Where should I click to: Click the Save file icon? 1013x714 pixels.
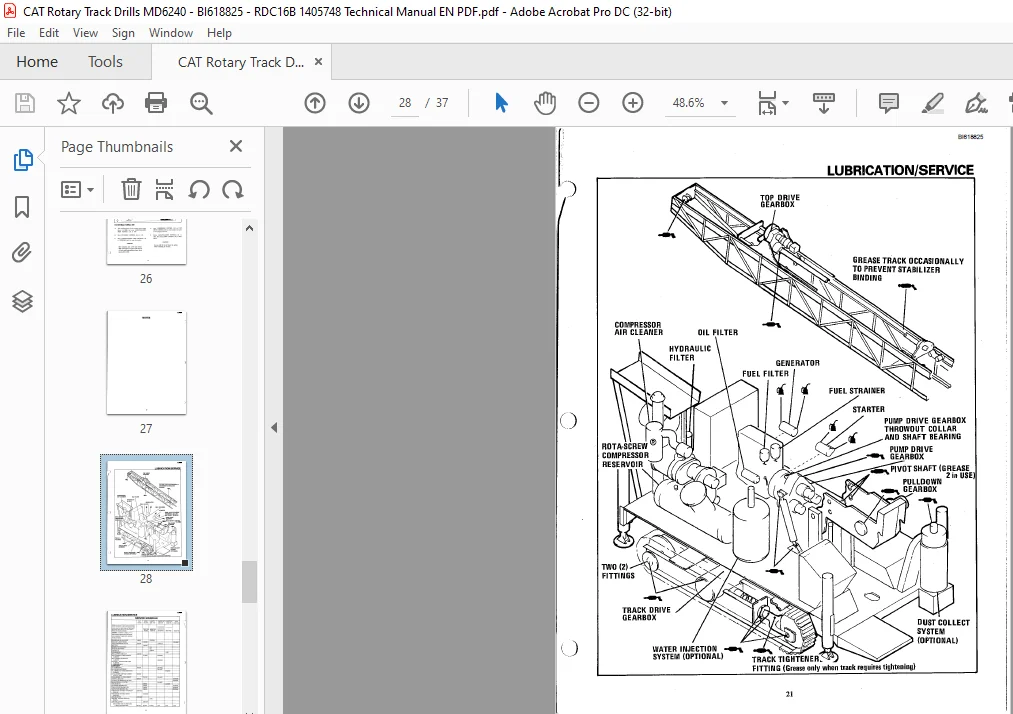tap(25, 103)
